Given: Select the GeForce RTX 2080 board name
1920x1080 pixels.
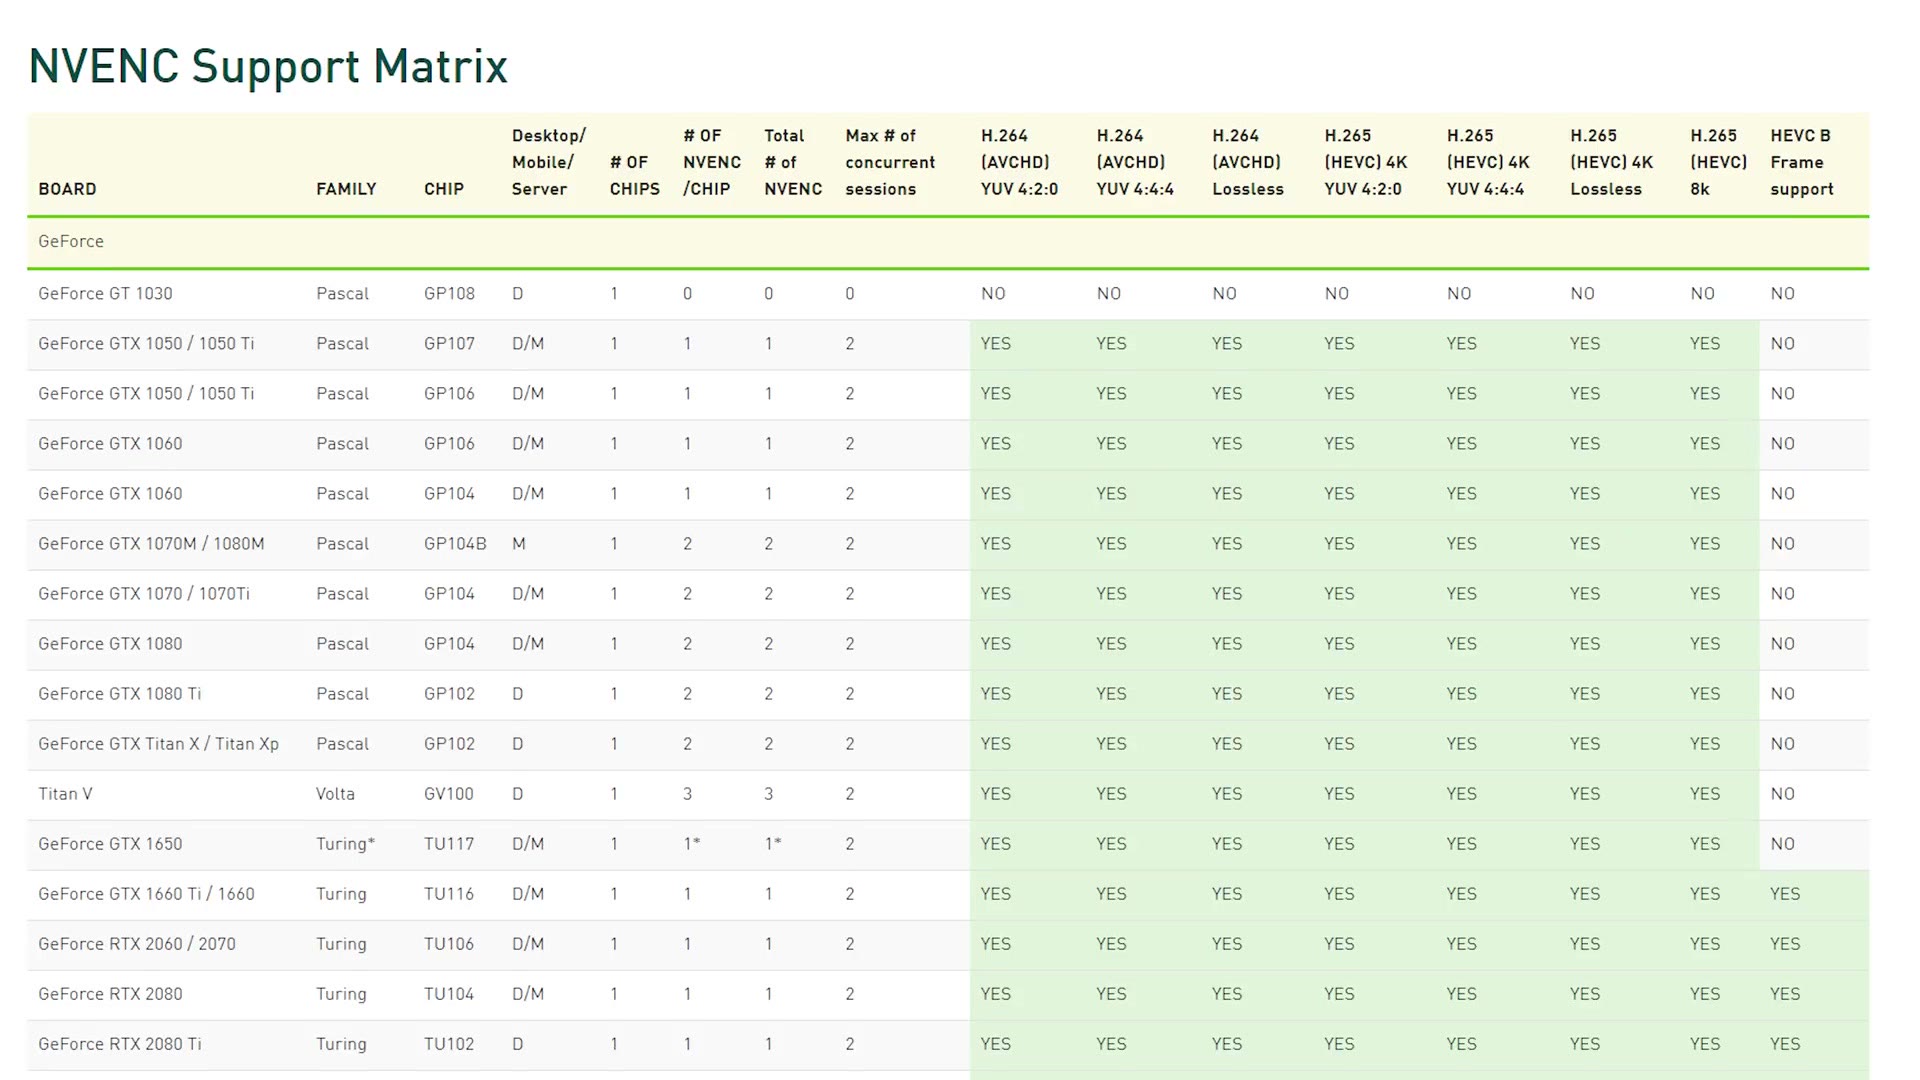Looking at the screenshot, I should coord(110,993).
